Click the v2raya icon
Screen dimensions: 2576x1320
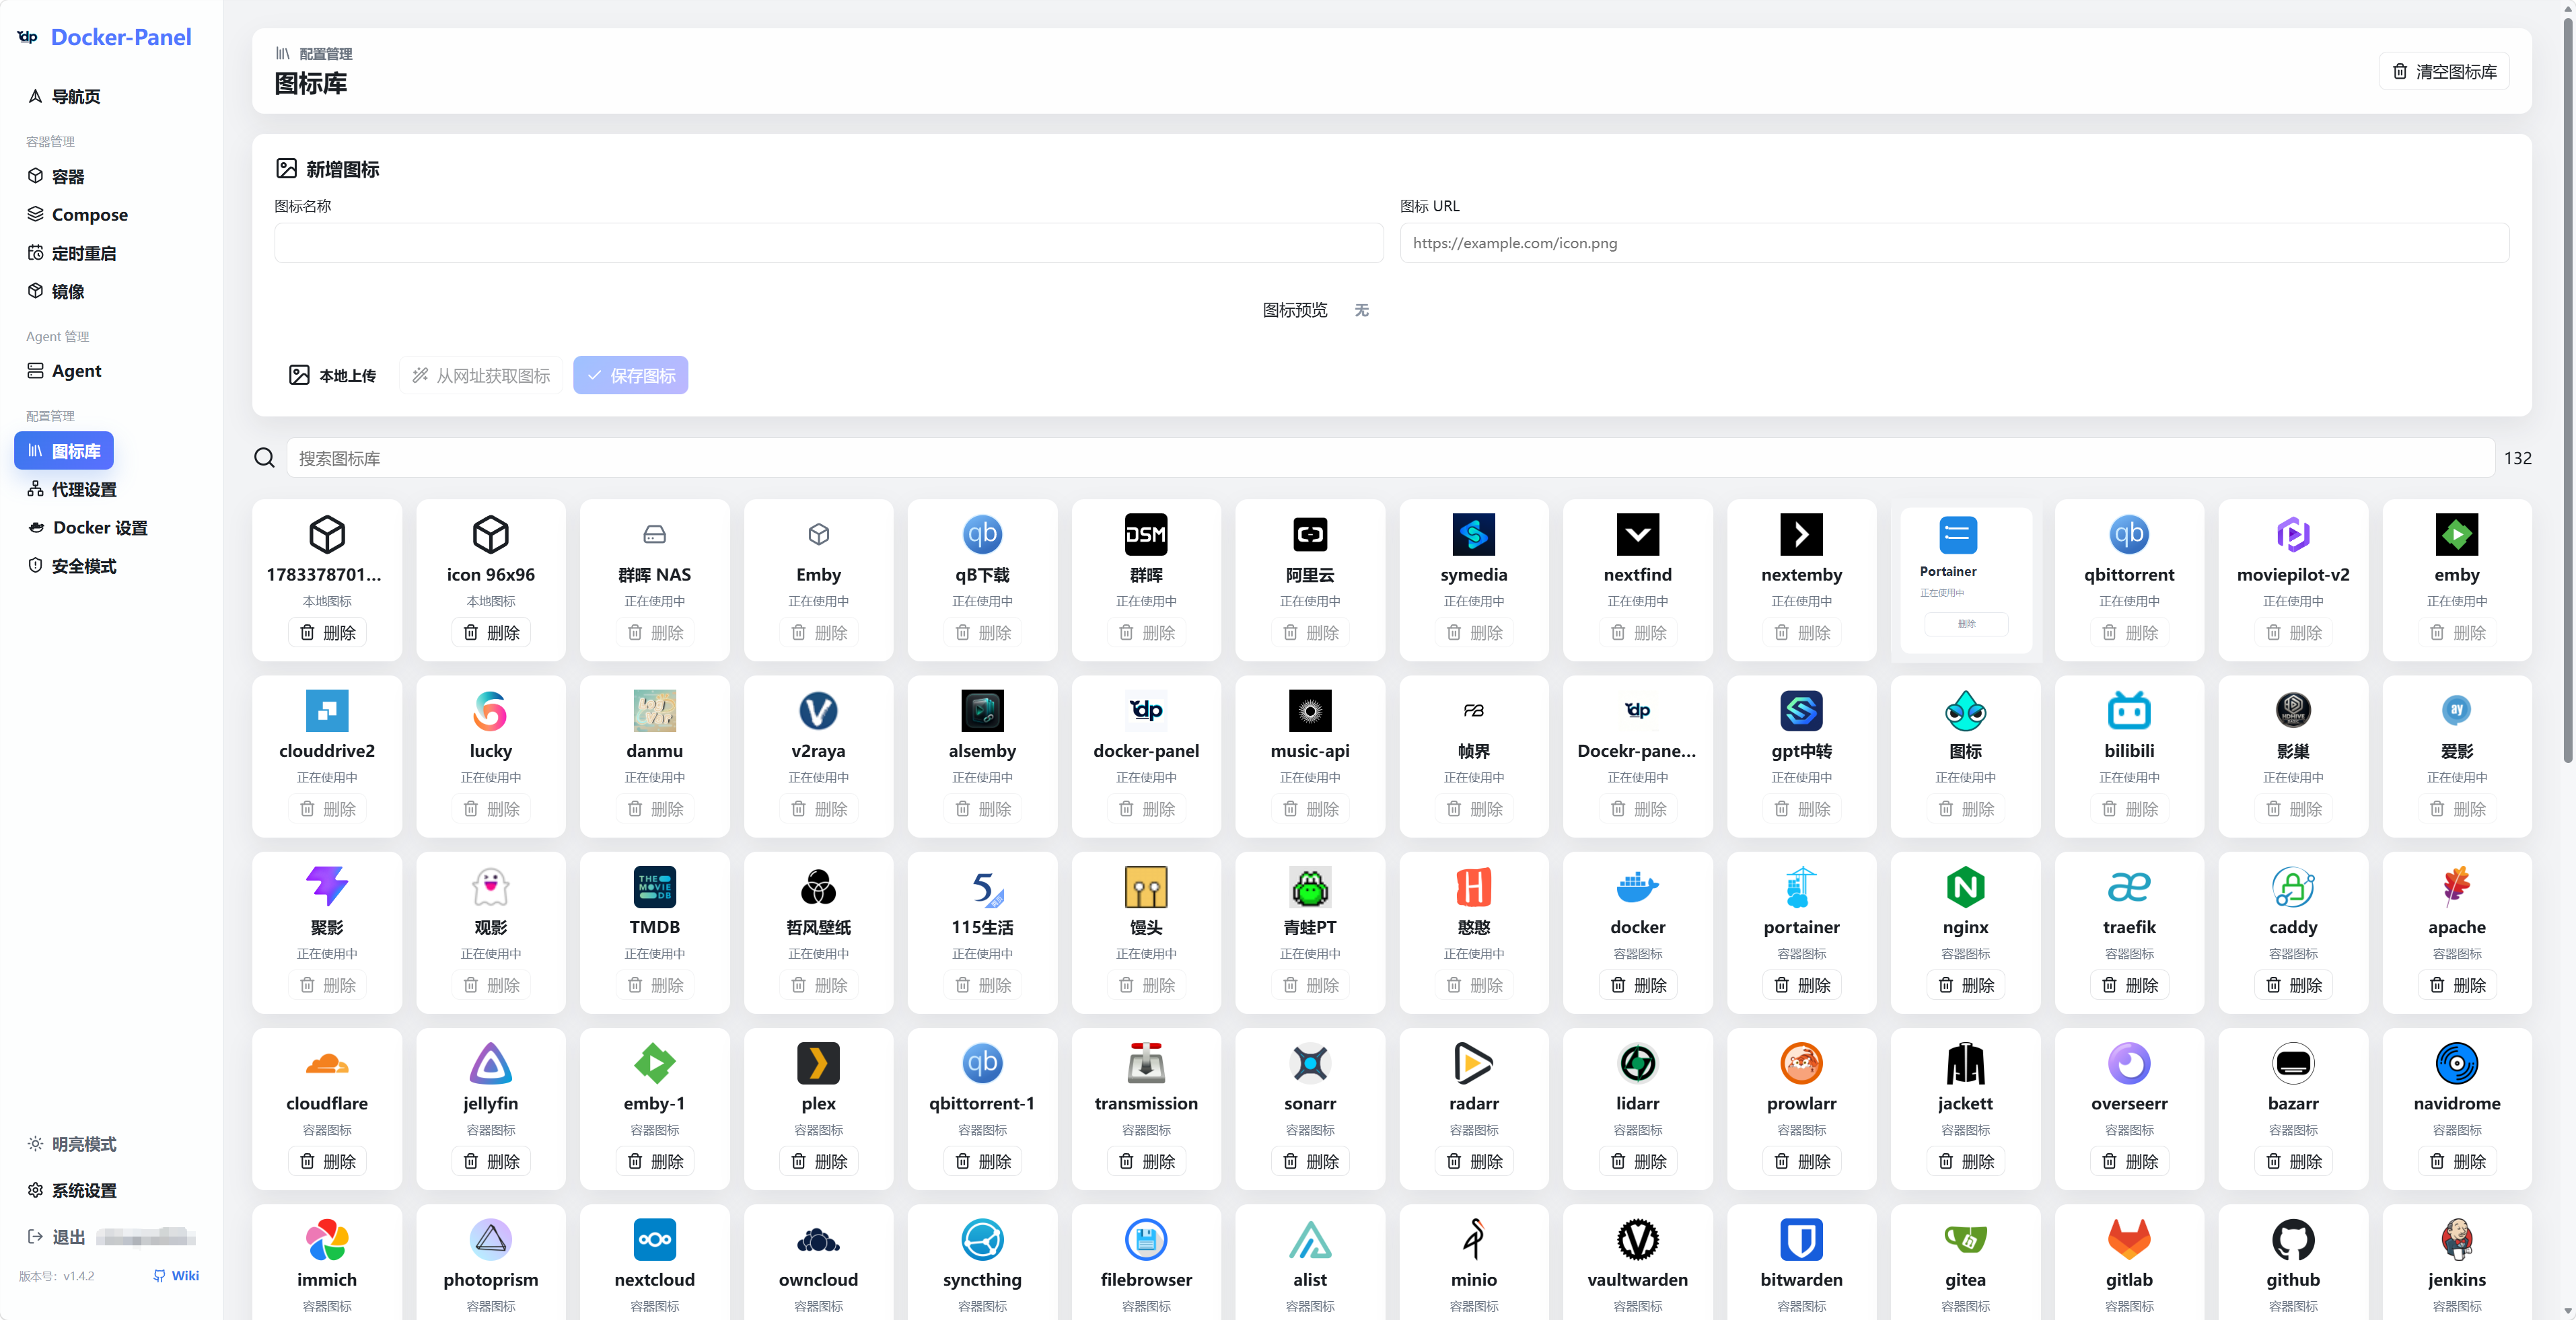point(818,710)
